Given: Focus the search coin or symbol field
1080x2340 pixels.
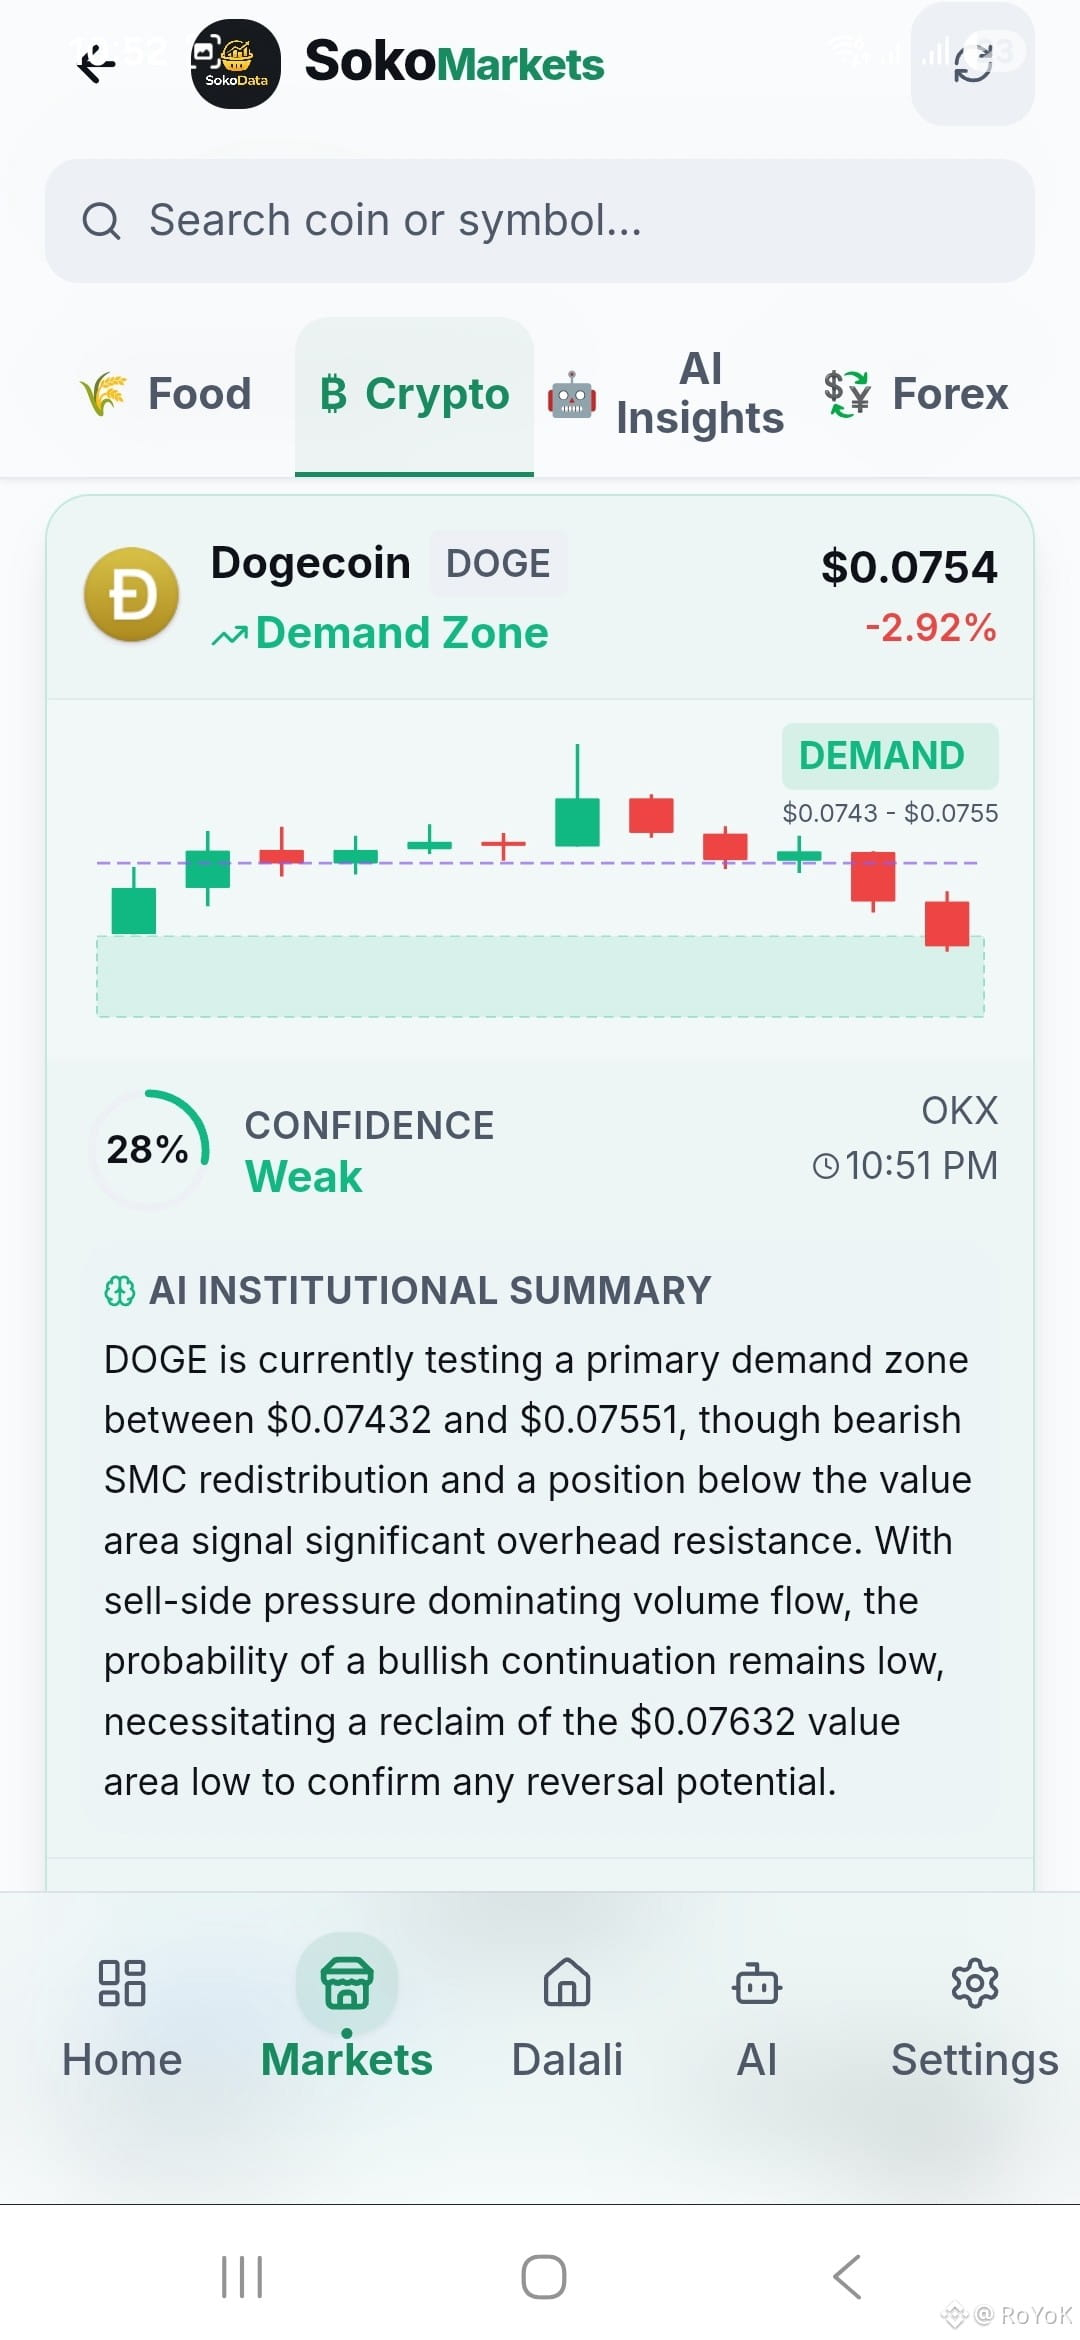Looking at the screenshot, I should tap(540, 220).
